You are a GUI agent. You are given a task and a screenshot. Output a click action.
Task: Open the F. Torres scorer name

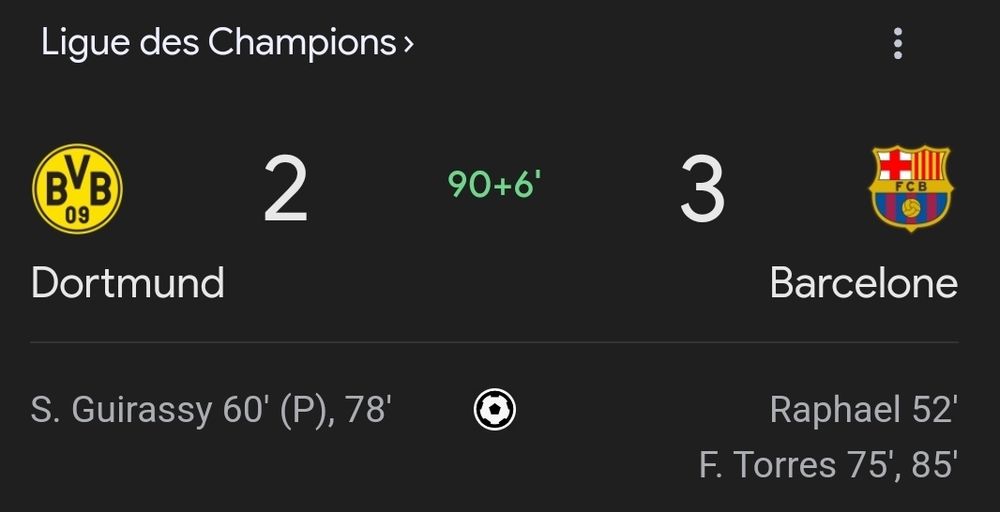click(x=766, y=465)
